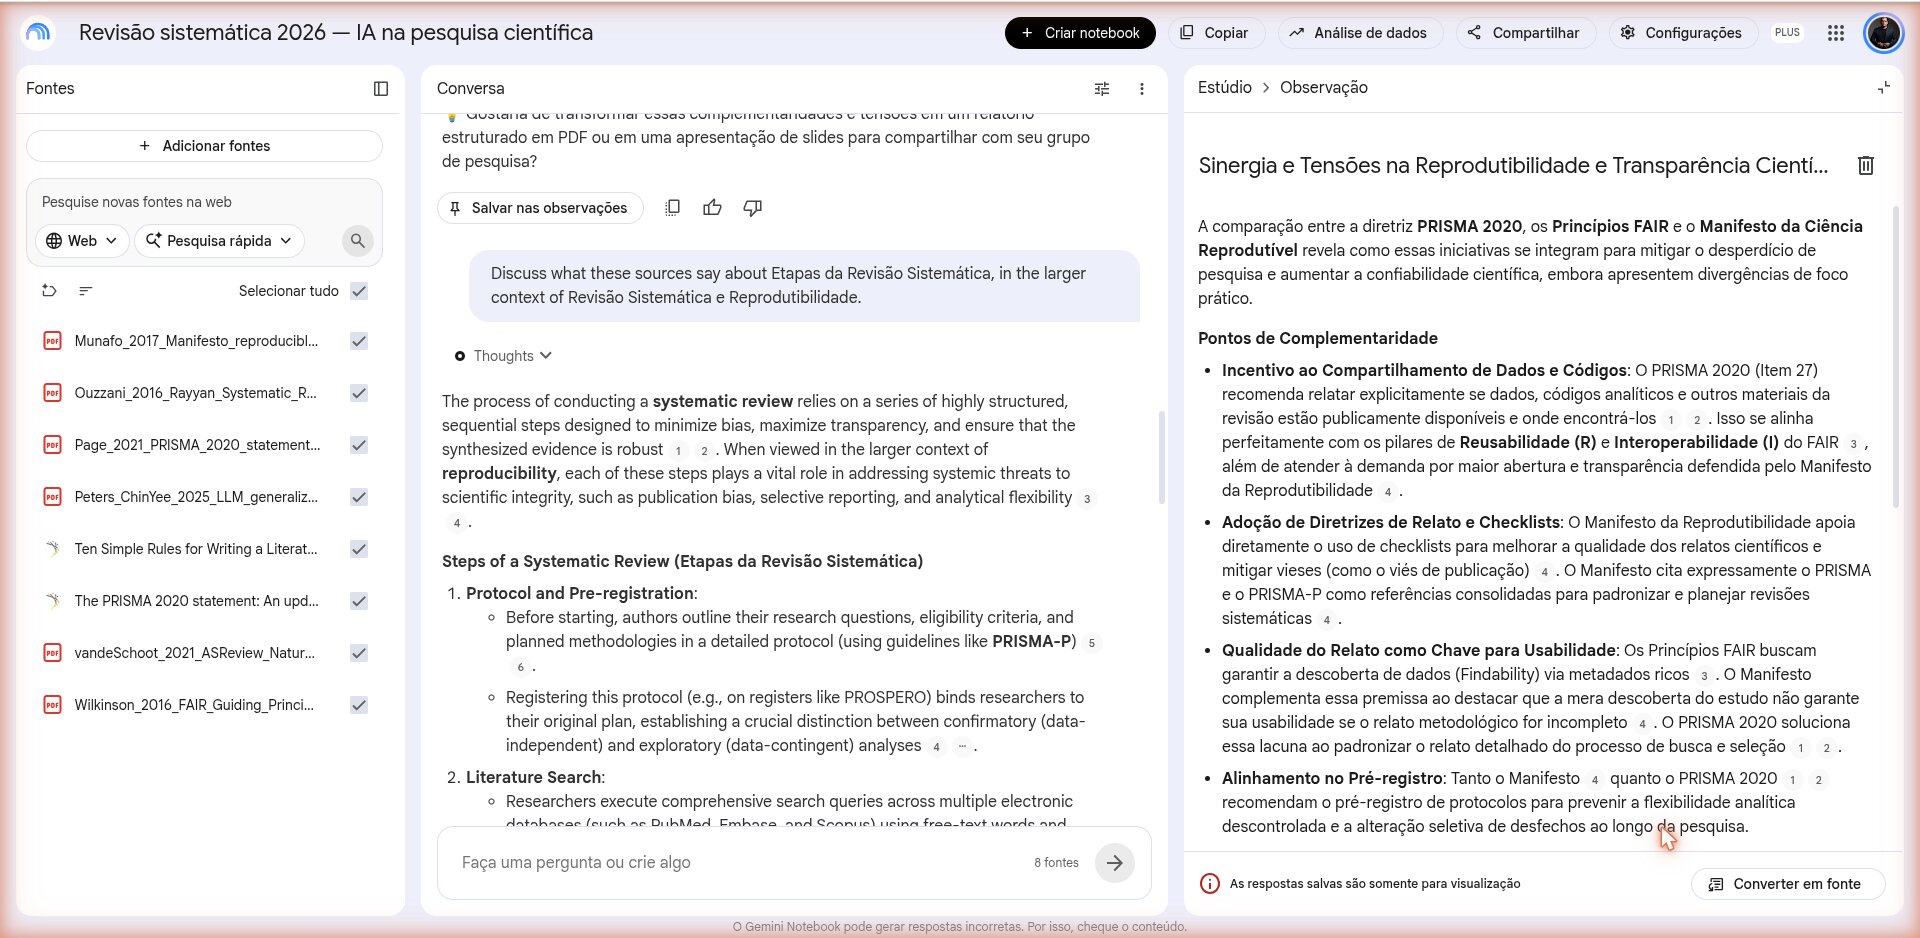Open conversation settings tune icon

click(1102, 89)
